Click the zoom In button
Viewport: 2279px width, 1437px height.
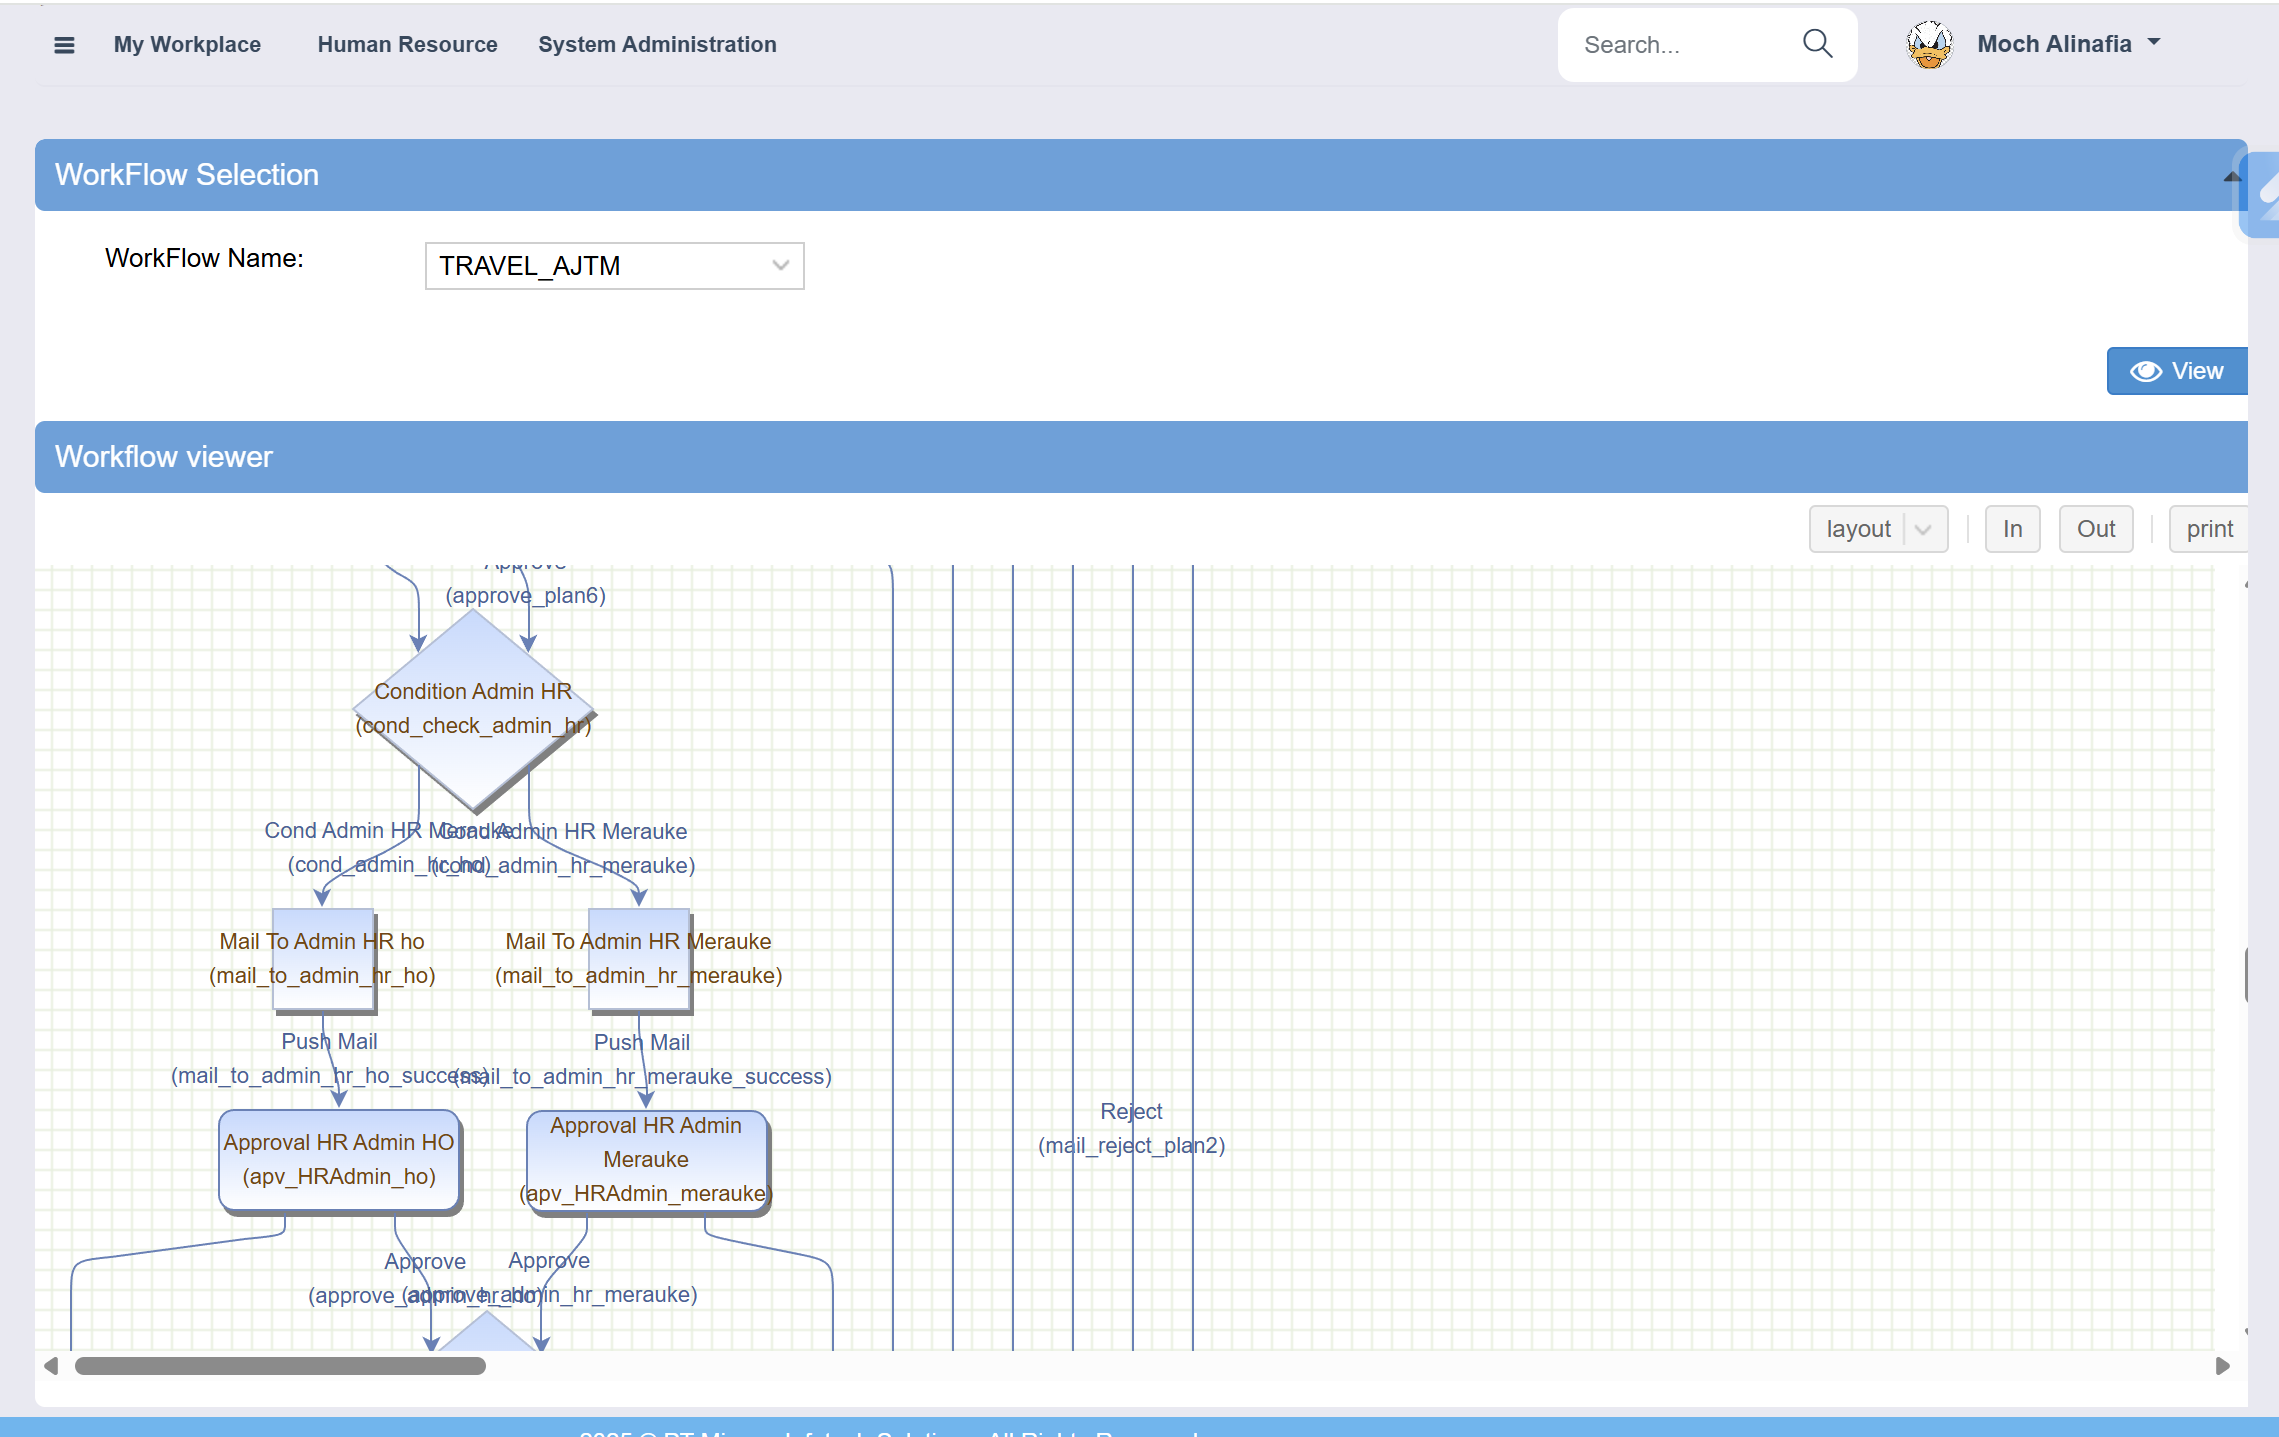[2012, 529]
